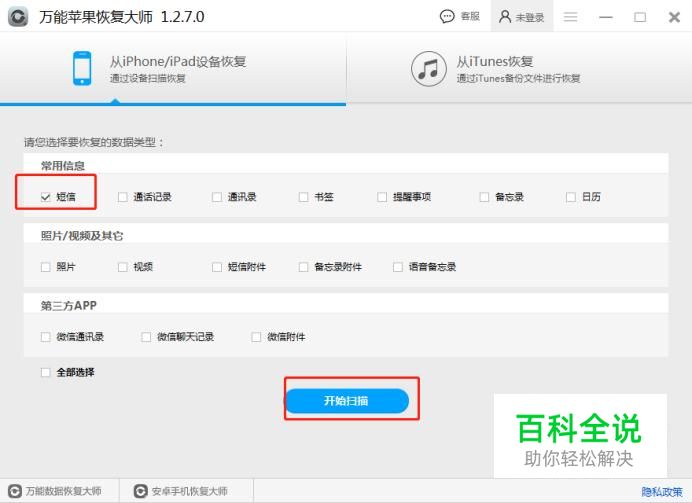Select the 微信通讯录 checkbox
Image resolution: width=692 pixels, height=503 pixels.
pos(45,337)
